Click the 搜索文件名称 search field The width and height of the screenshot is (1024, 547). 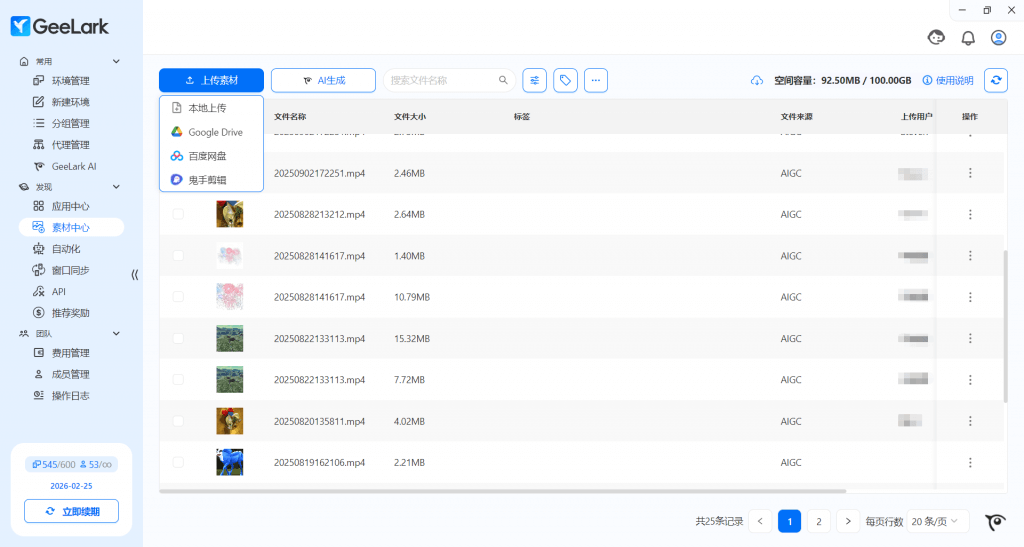point(442,80)
